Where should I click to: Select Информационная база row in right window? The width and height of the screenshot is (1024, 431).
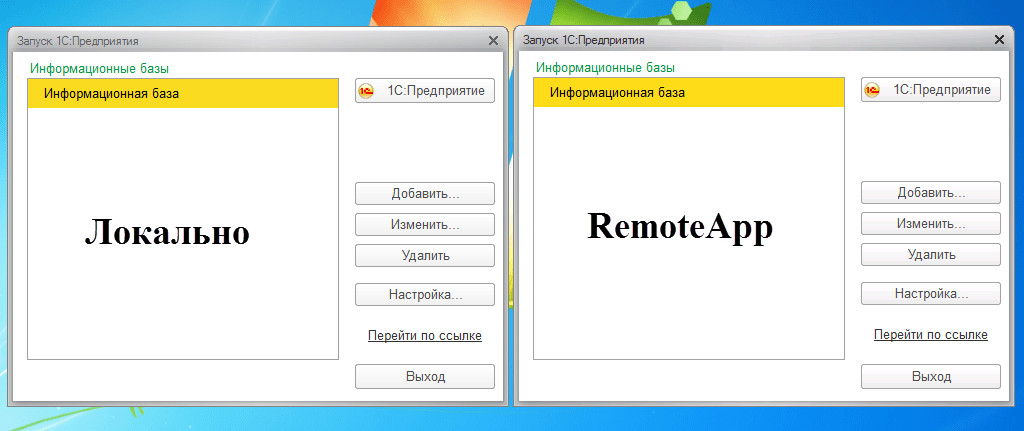click(x=689, y=93)
